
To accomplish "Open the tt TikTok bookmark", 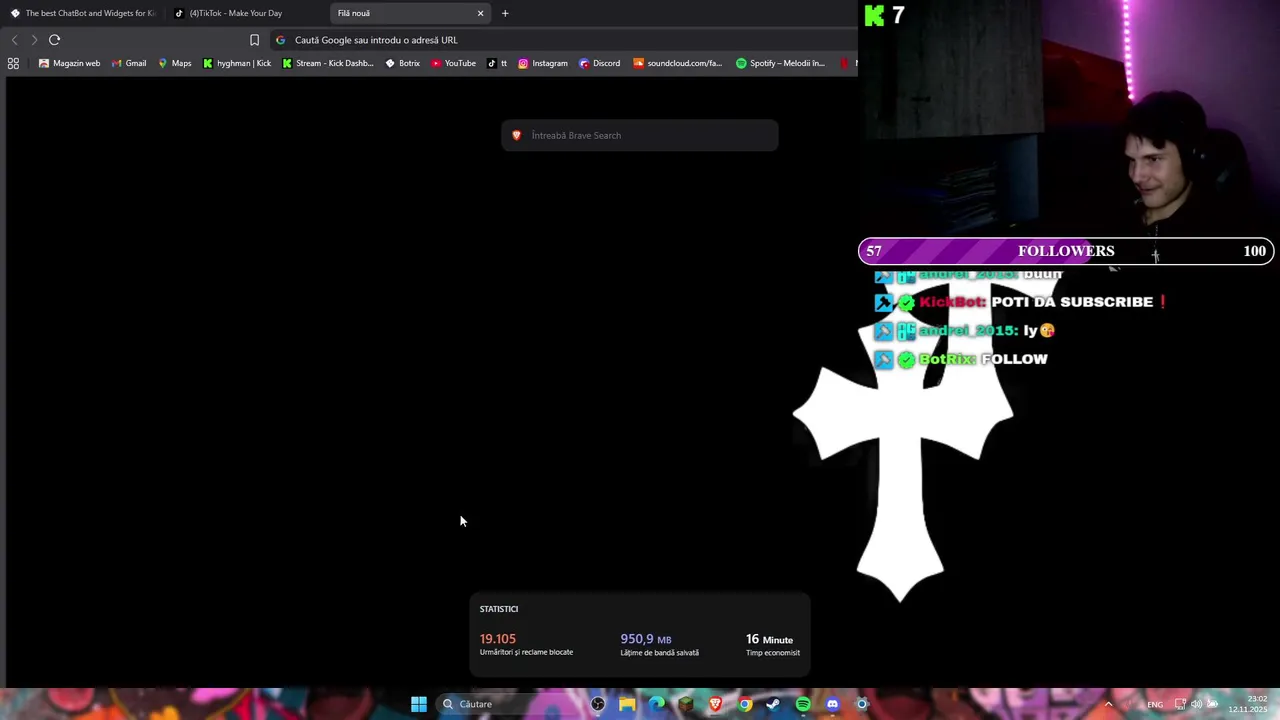I will tap(497, 63).
